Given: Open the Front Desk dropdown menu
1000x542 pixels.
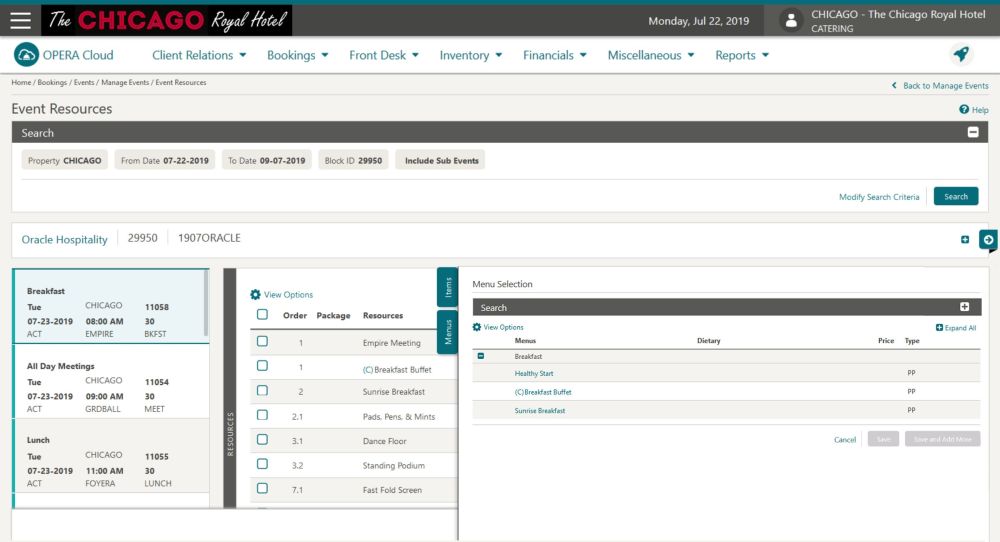Looking at the screenshot, I should pos(384,55).
